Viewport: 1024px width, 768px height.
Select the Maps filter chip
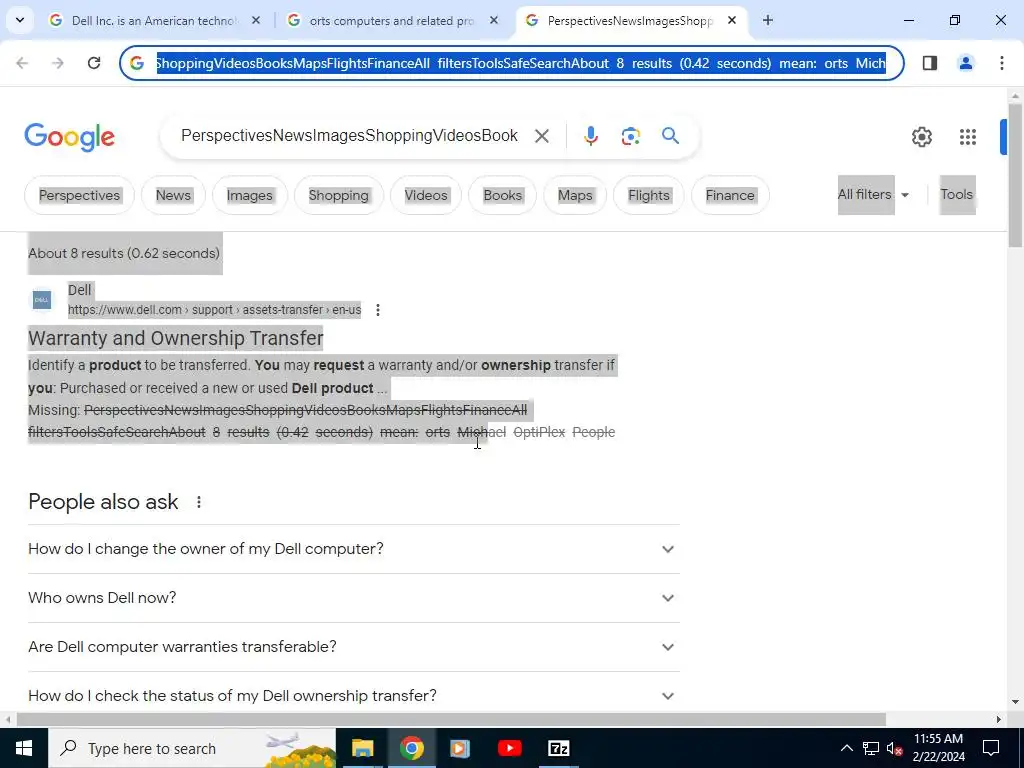575,195
